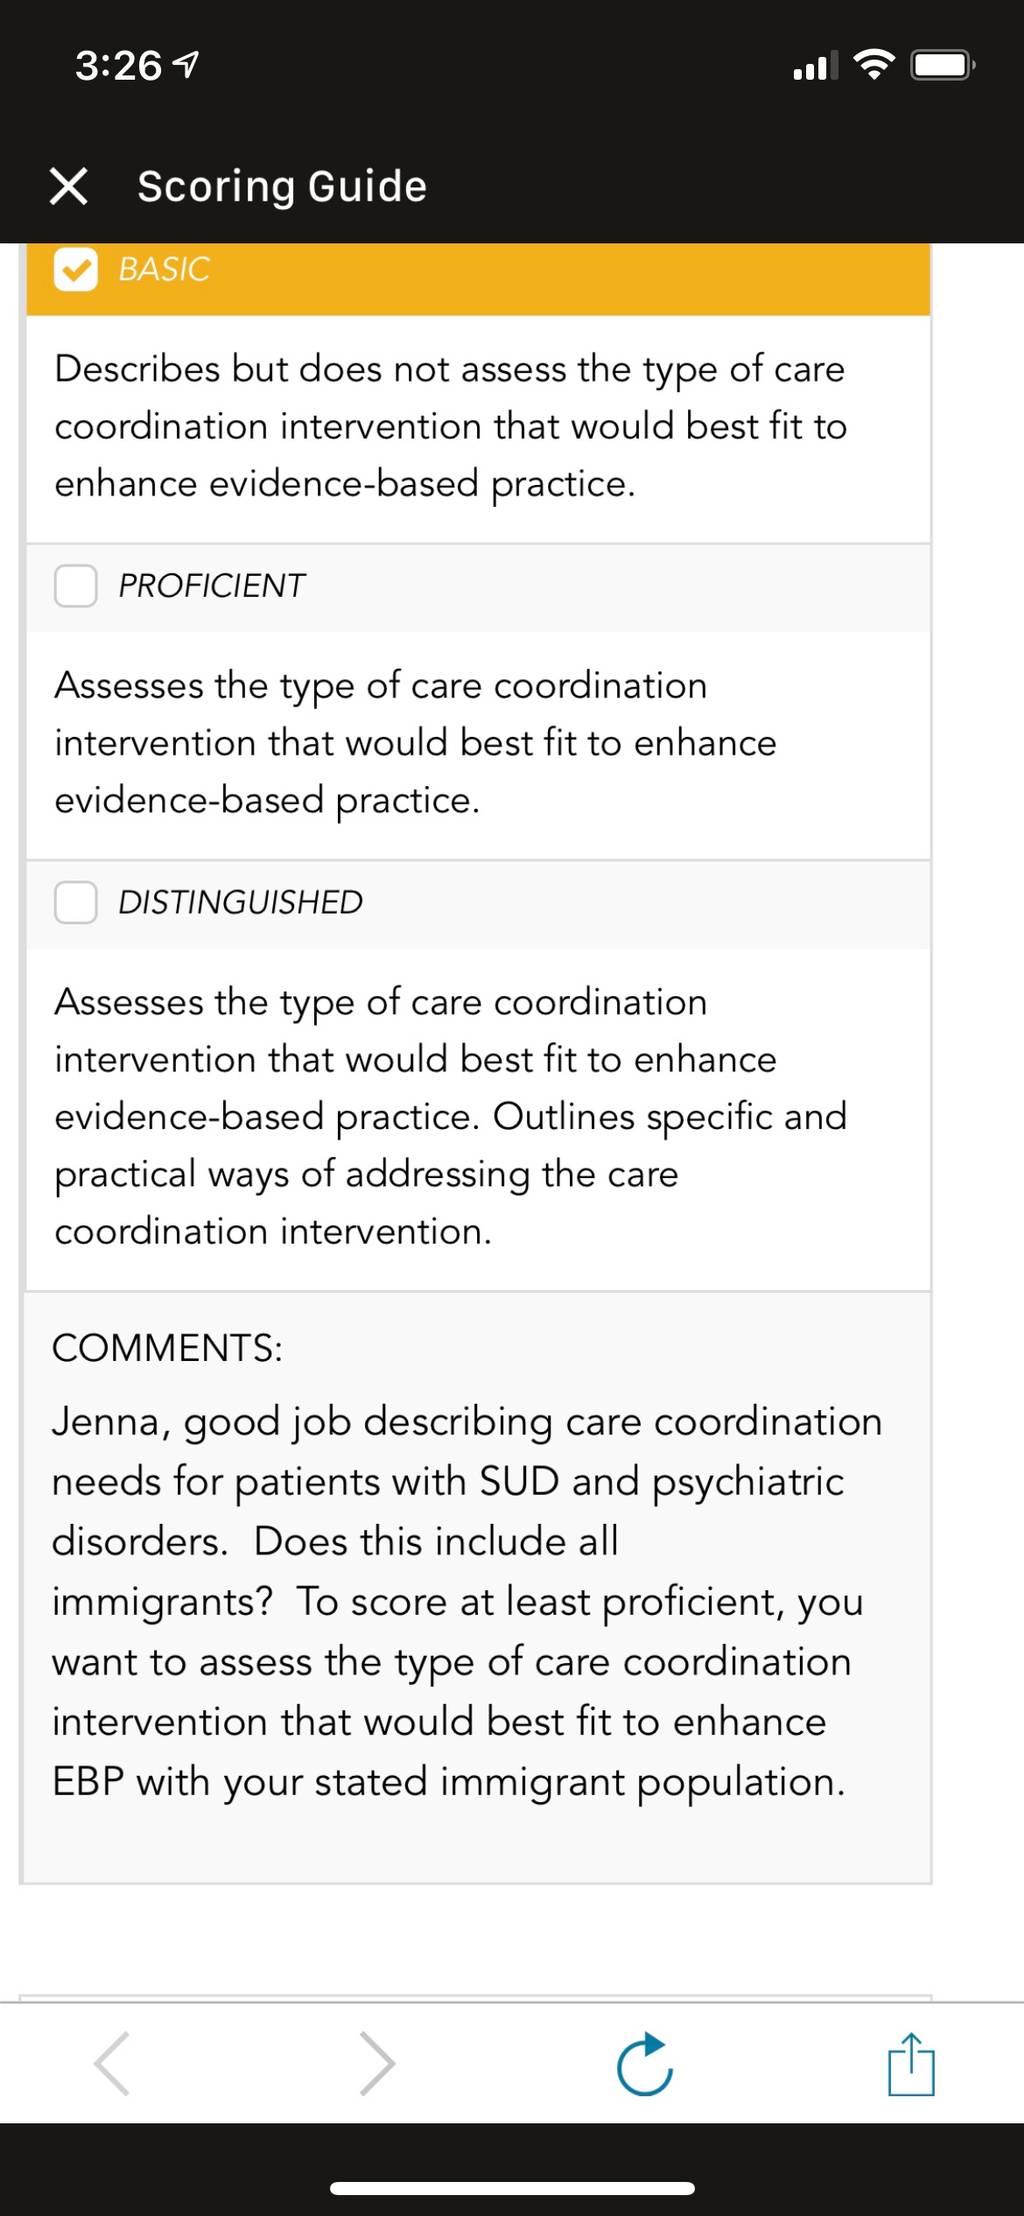
Task: Tap the cellular signal bars icon
Action: pos(815,67)
